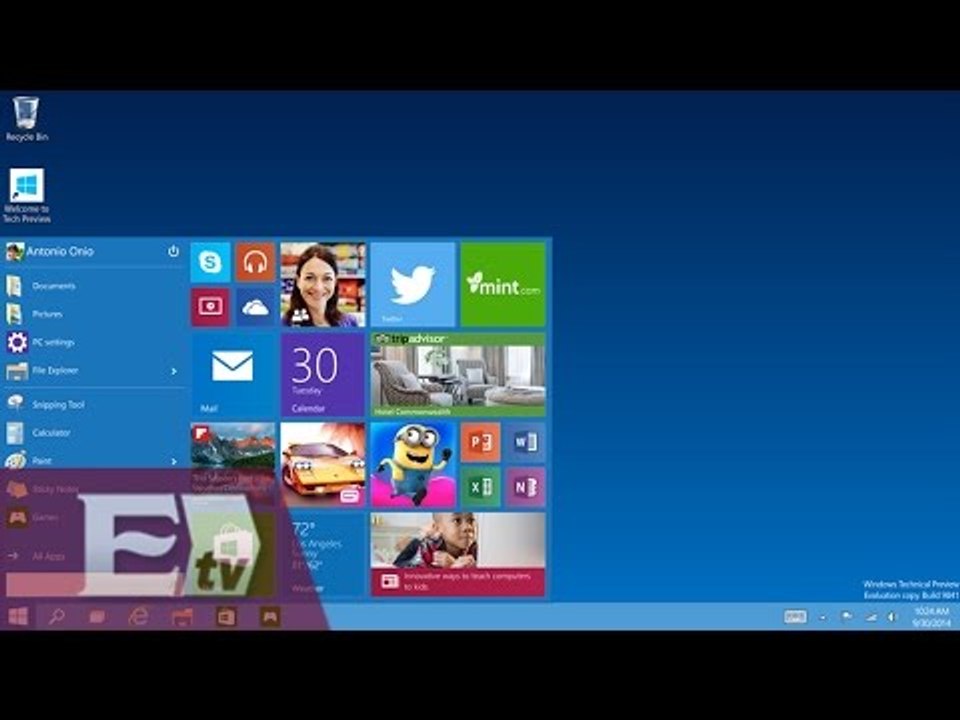Image resolution: width=960 pixels, height=720 pixels.
Task: Open the Twitter tile
Action: point(413,285)
